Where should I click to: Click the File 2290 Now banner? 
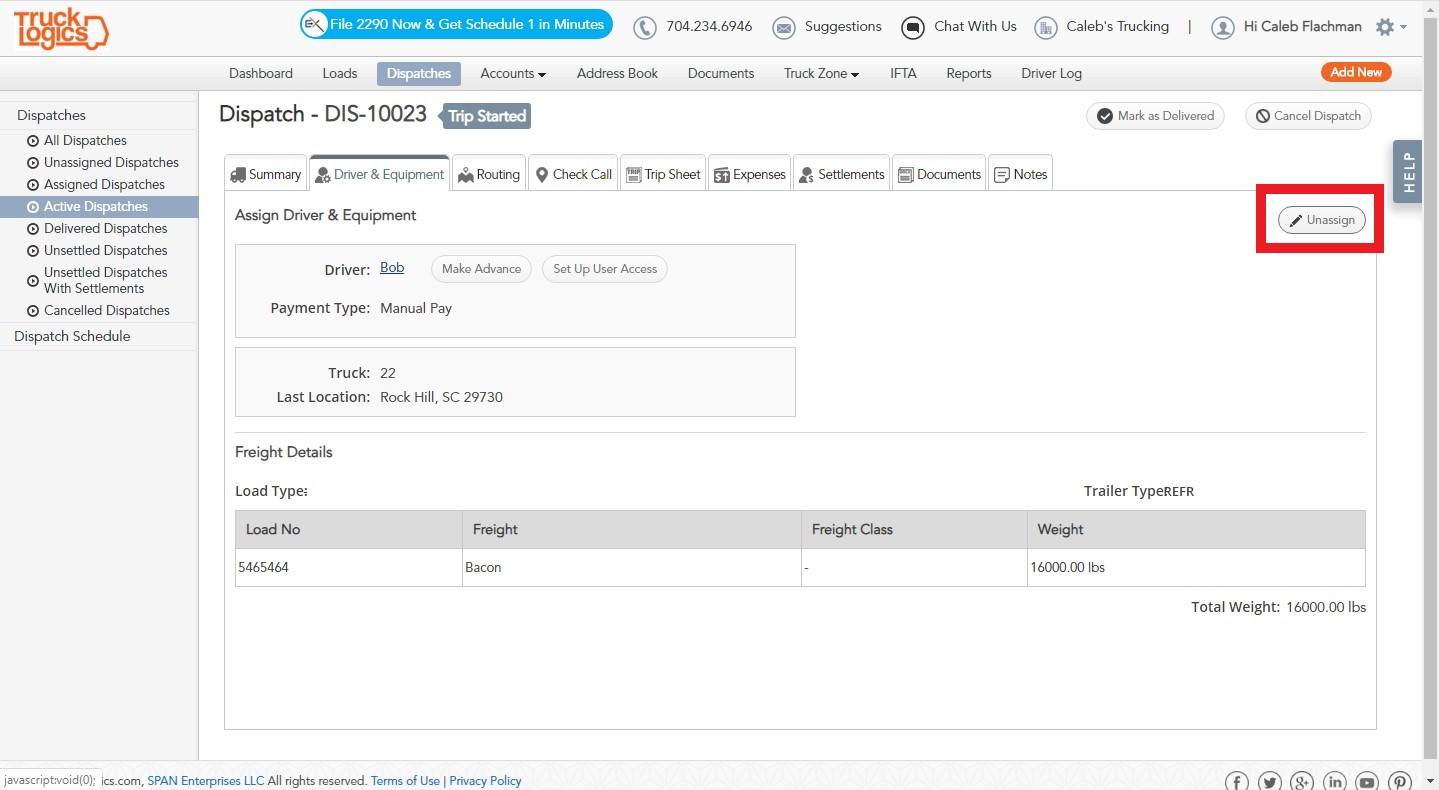point(456,24)
